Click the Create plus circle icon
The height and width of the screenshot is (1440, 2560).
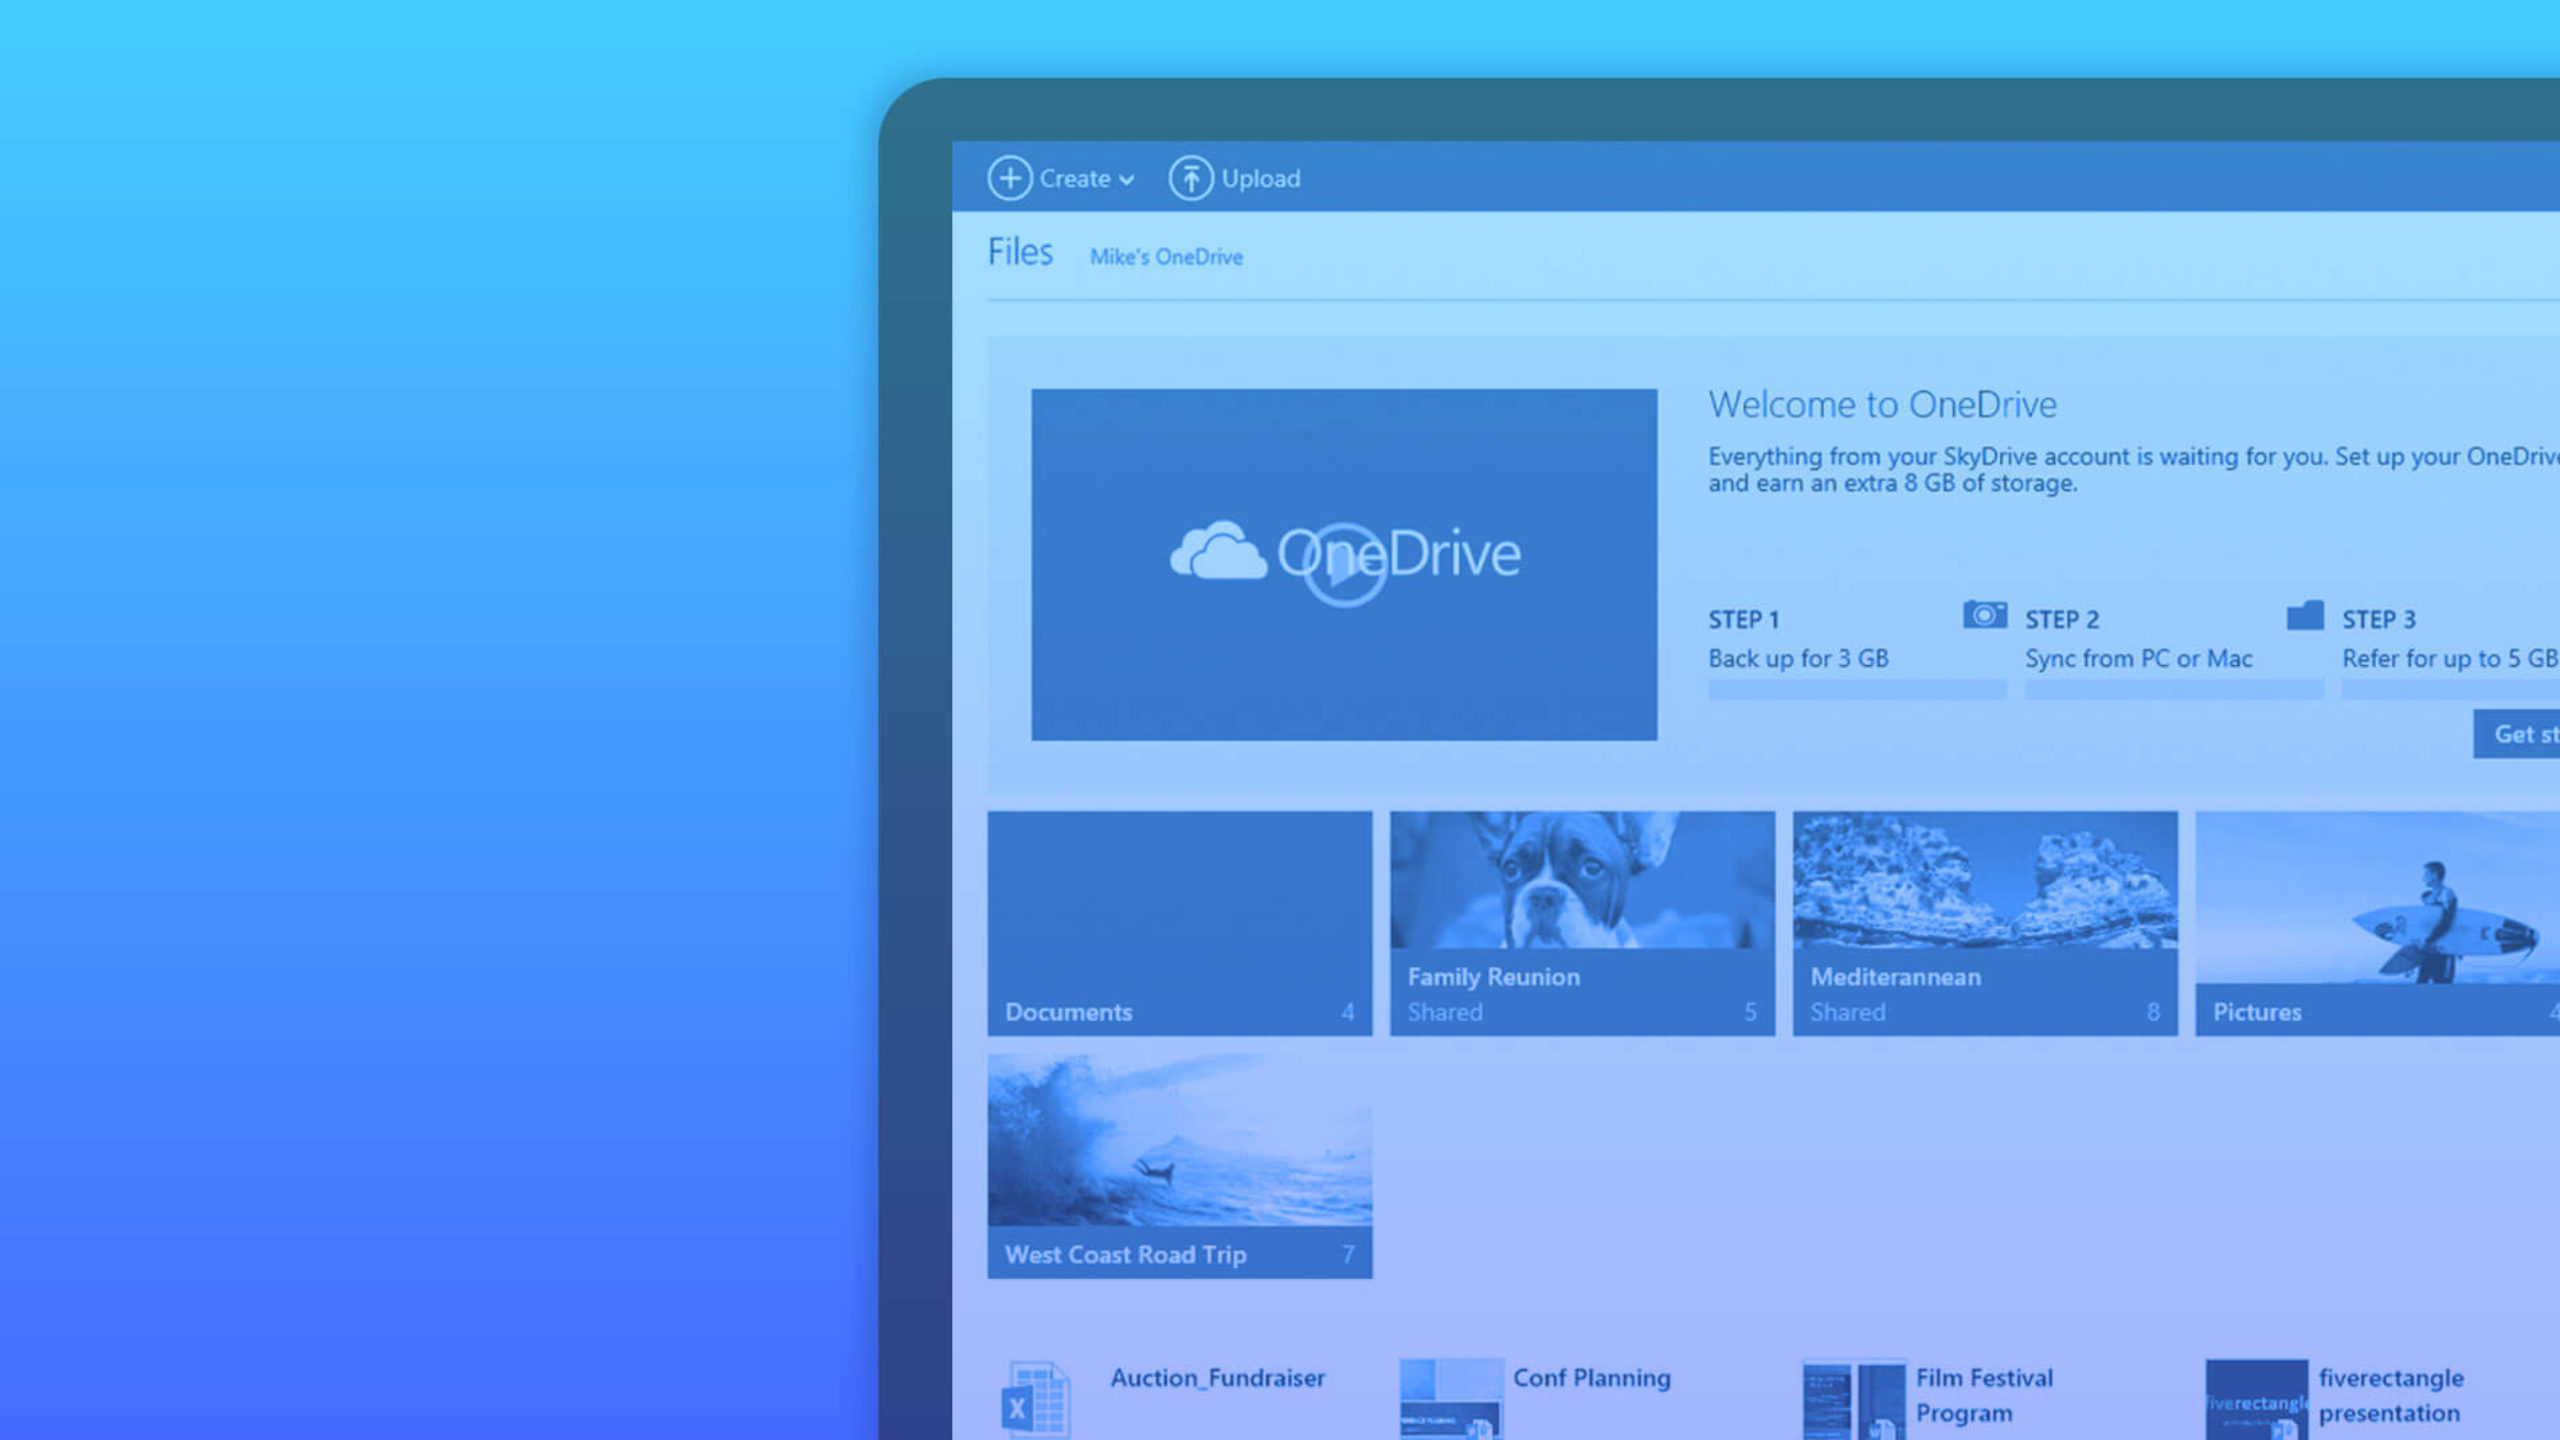coord(1009,178)
